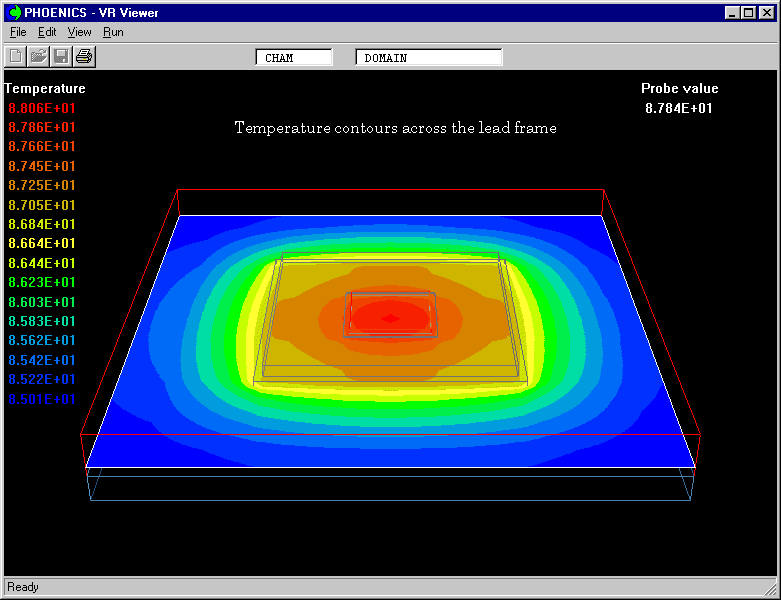Print using the printer toolbar icon
781x600 pixels.
tap(84, 56)
